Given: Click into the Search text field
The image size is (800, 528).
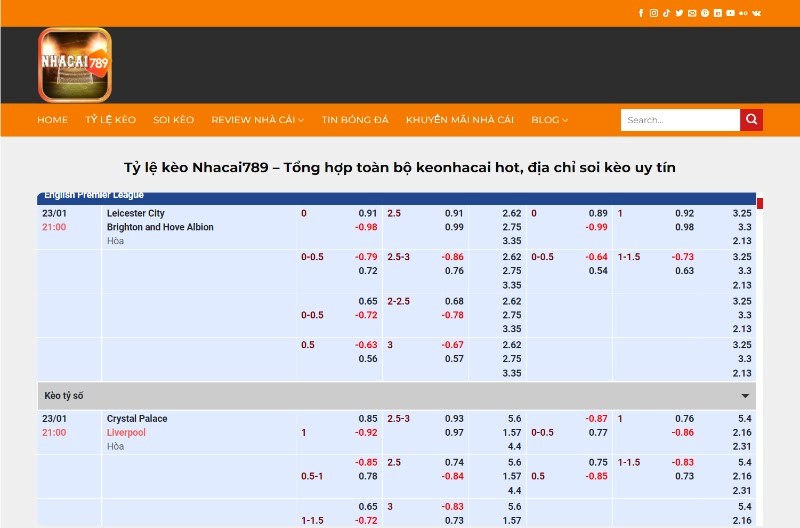Looking at the screenshot, I should (x=680, y=120).
